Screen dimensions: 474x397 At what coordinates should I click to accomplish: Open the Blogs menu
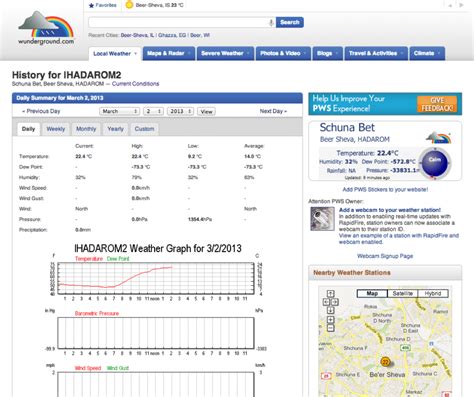(327, 53)
